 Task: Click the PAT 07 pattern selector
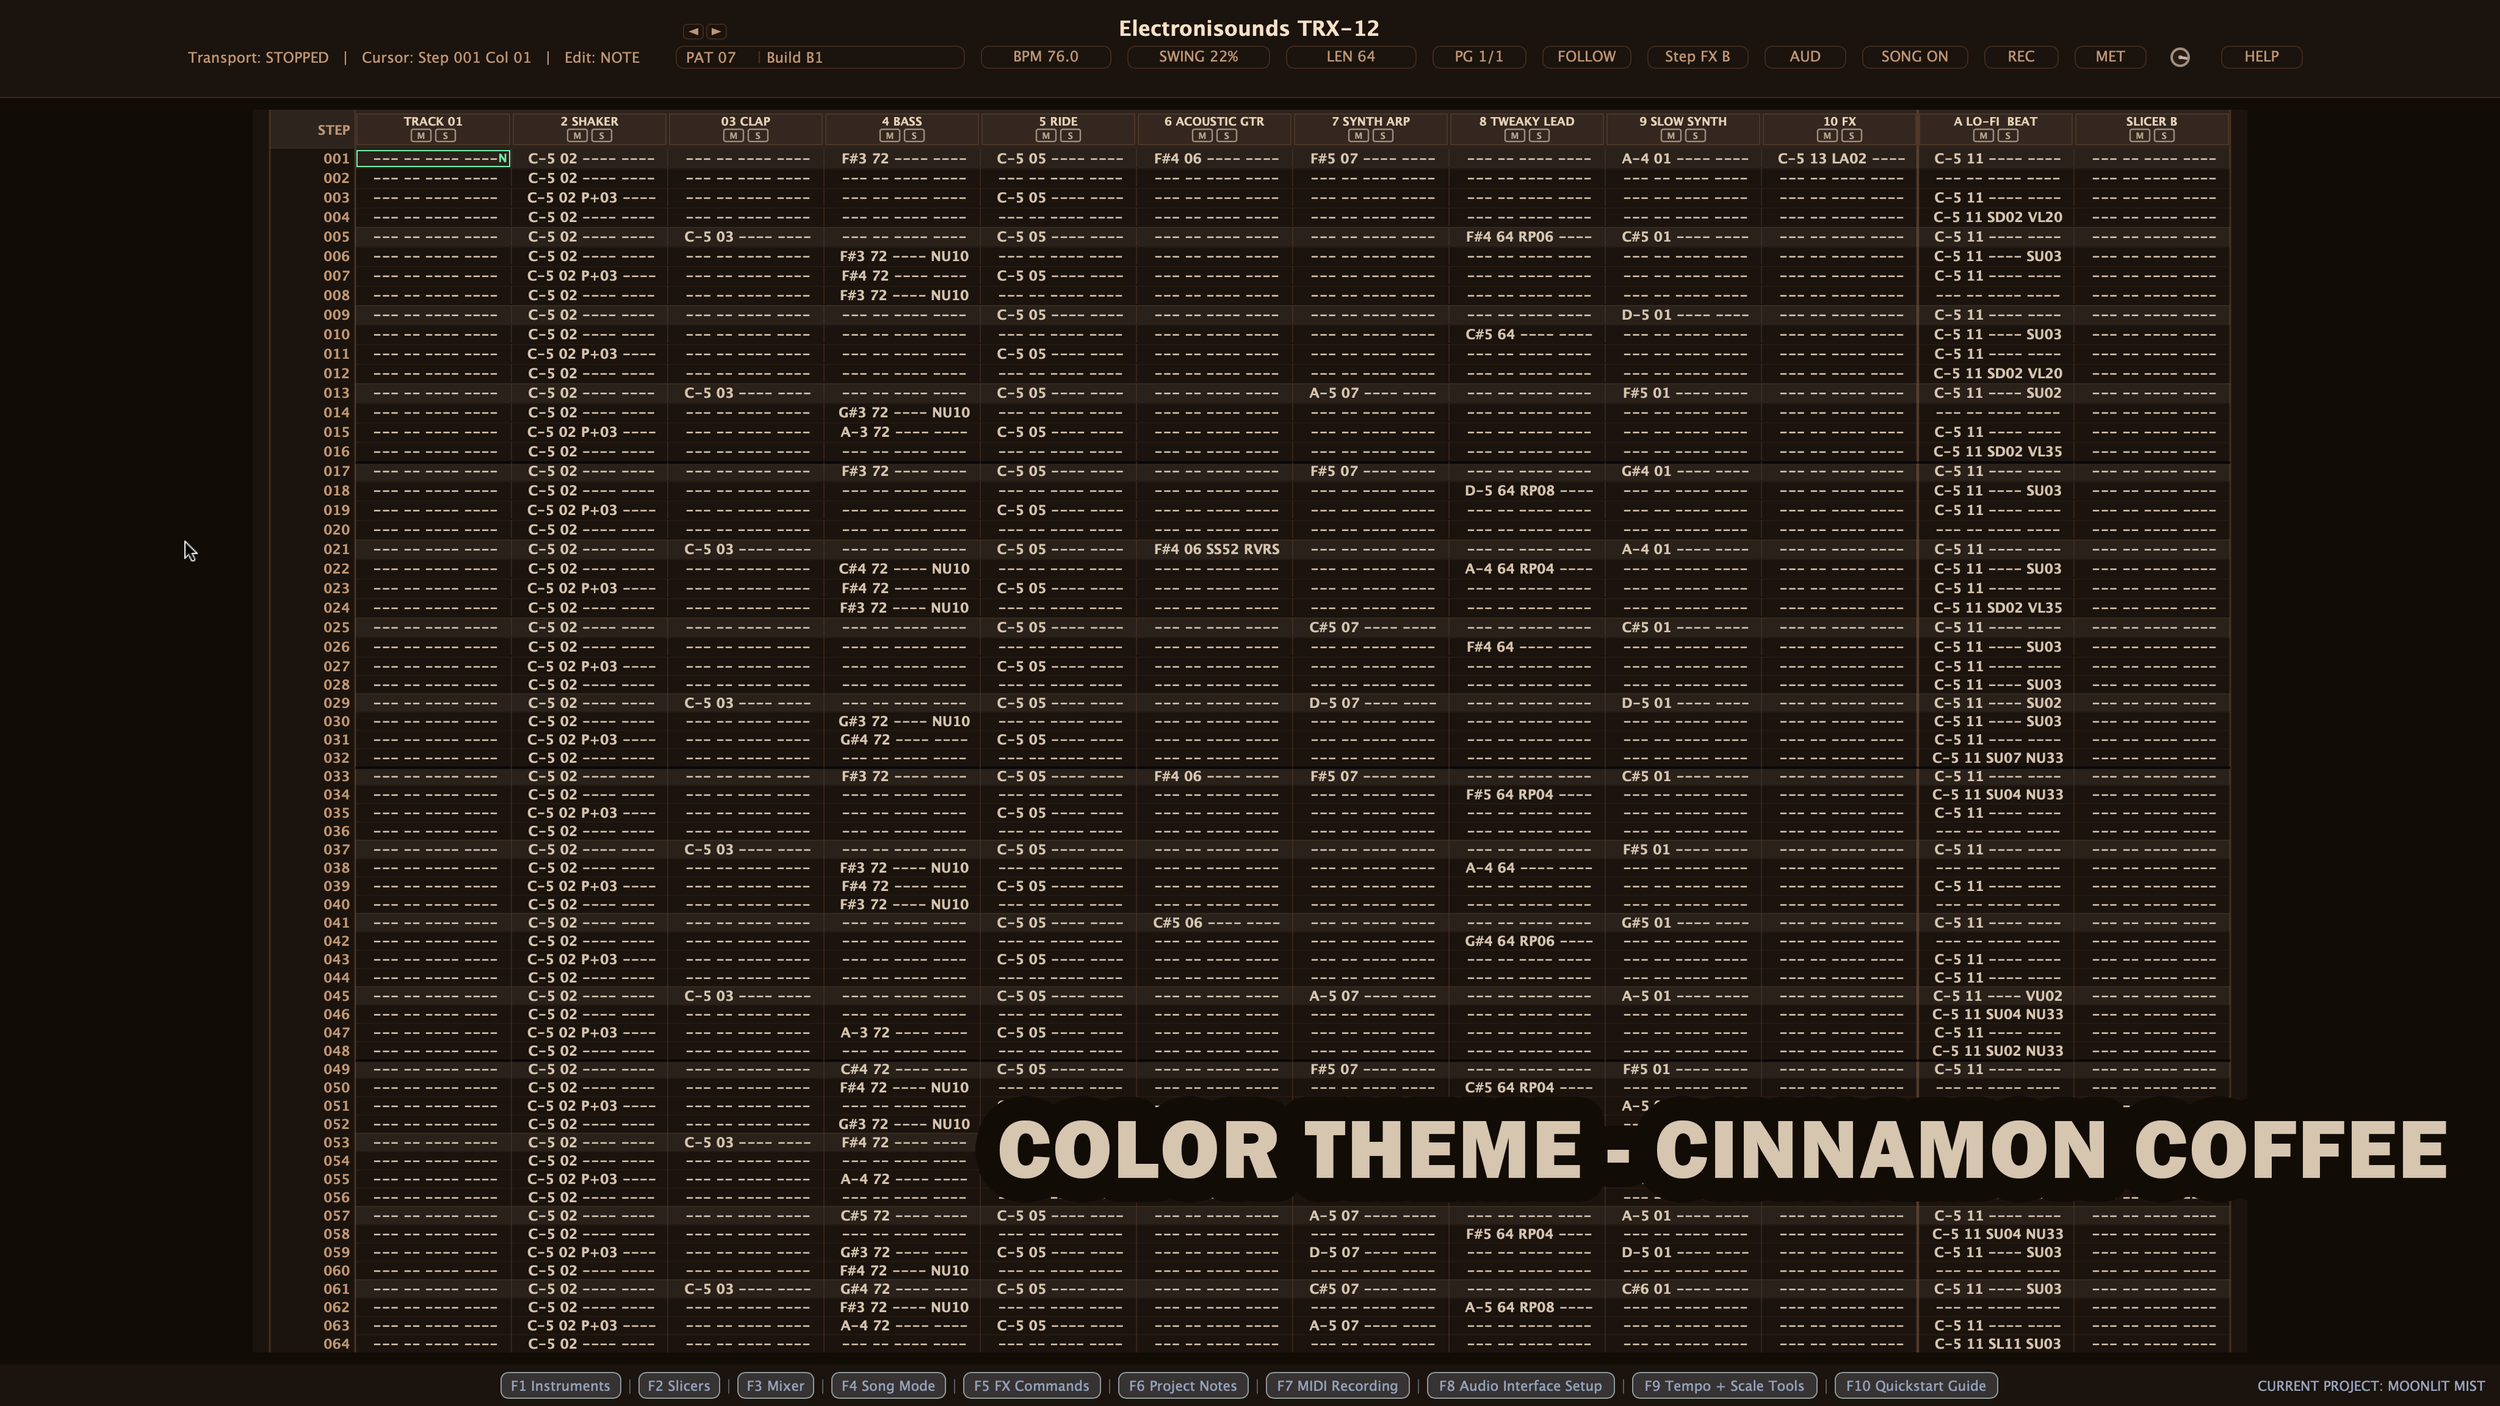click(x=716, y=57)
